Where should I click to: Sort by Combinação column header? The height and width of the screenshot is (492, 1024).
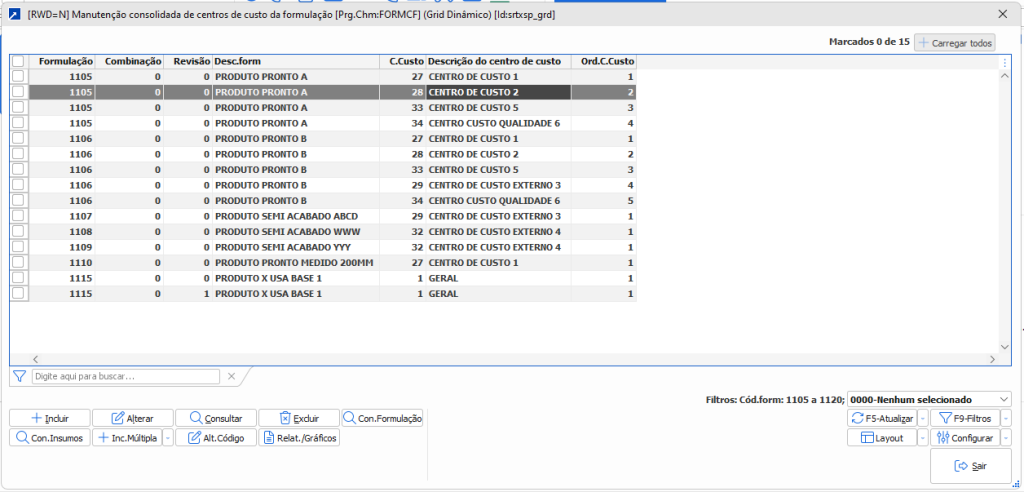point(129,61)
